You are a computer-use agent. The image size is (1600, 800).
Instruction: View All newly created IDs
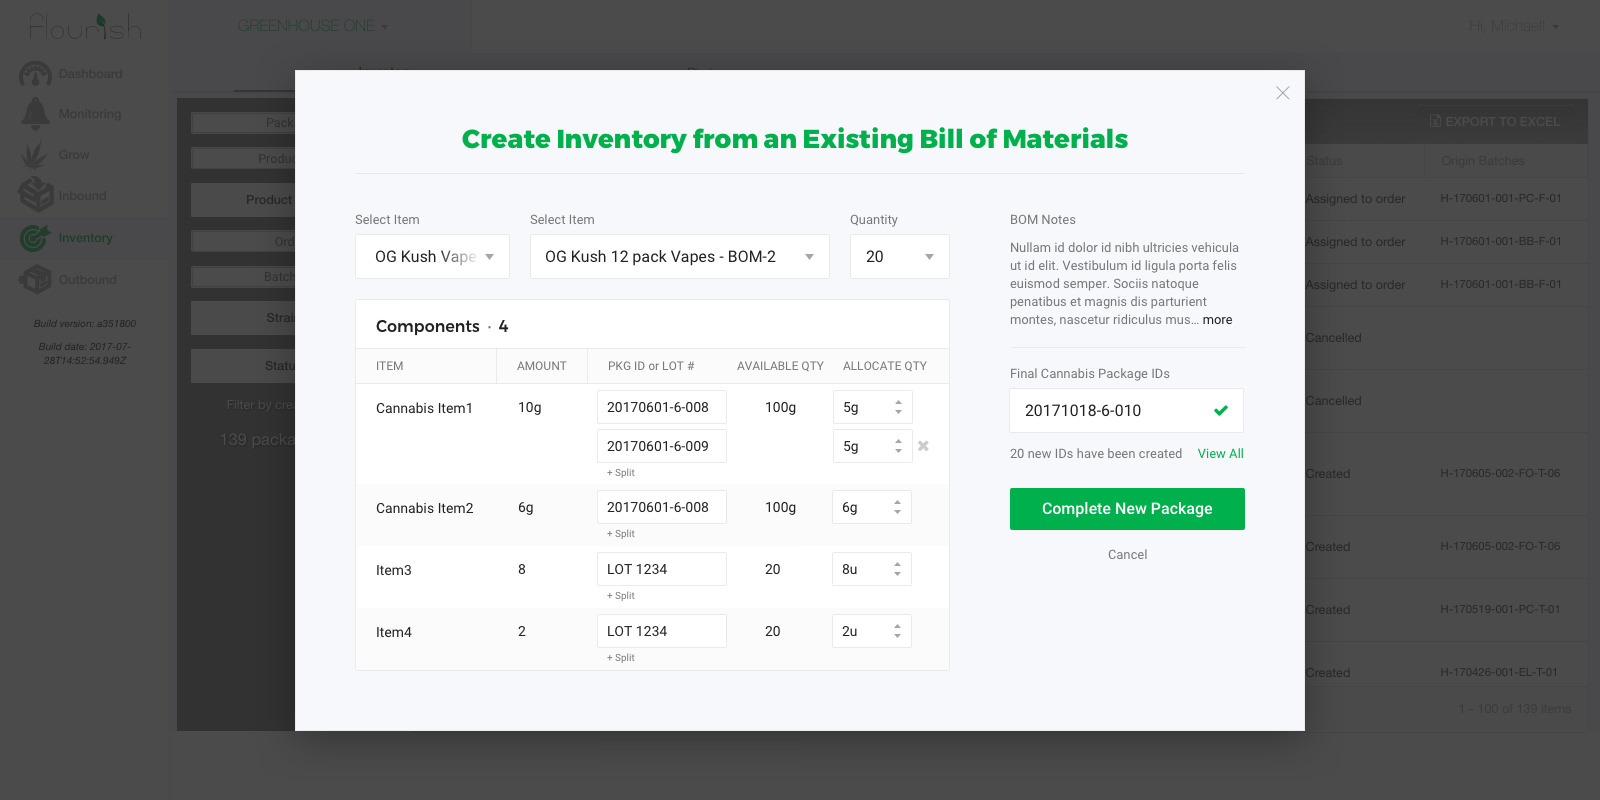pyautogui.click(x=1221, y=454)
